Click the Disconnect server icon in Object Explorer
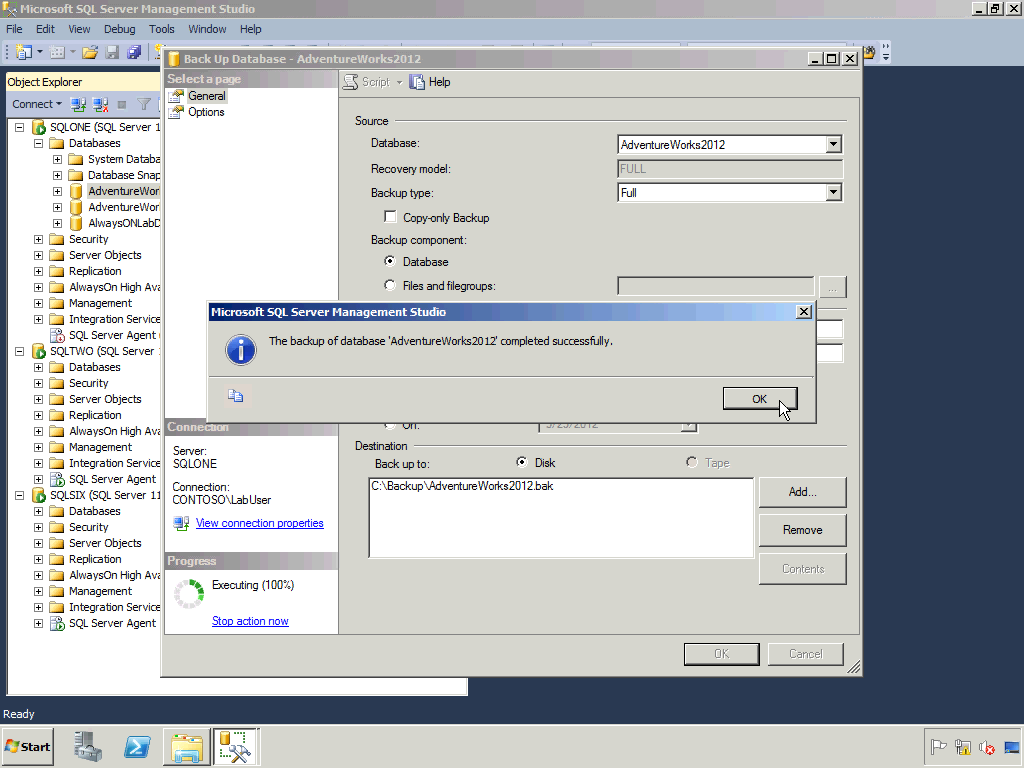Viewport: 1024px width, 768px height. (x=101, y=104)
